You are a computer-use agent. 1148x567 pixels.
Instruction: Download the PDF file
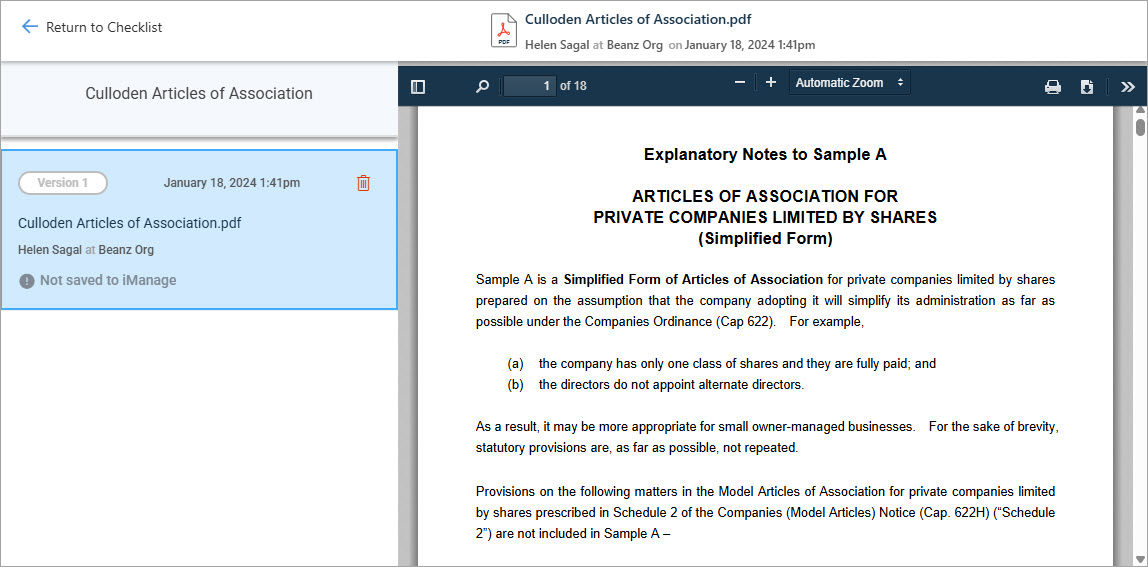[1087, 87]
